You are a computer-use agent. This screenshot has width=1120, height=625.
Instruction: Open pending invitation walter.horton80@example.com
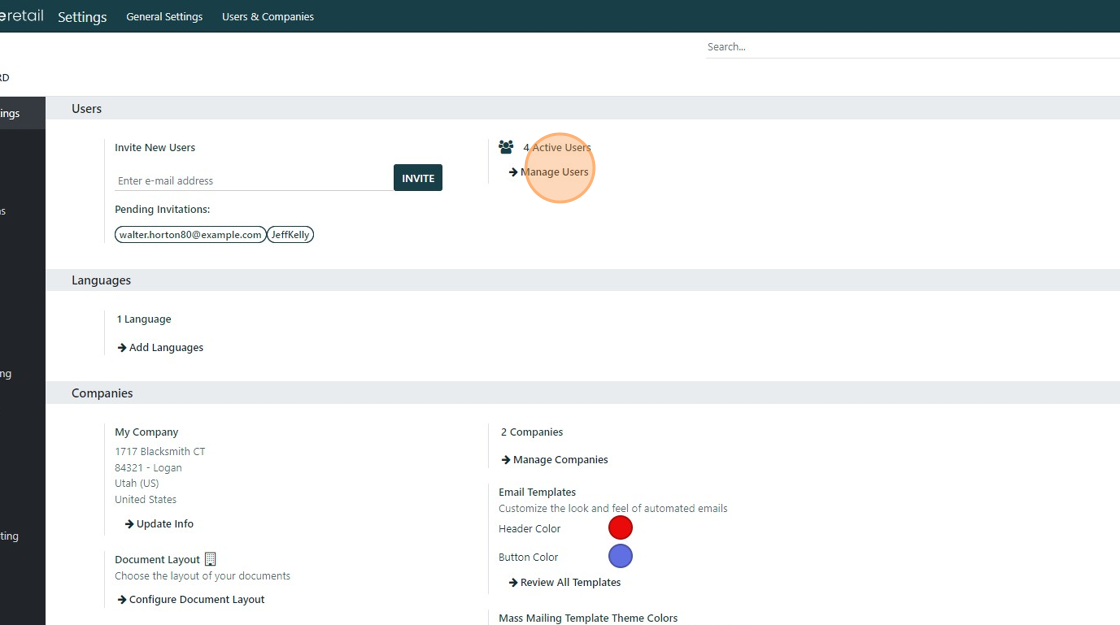click(x=190, y=234)
